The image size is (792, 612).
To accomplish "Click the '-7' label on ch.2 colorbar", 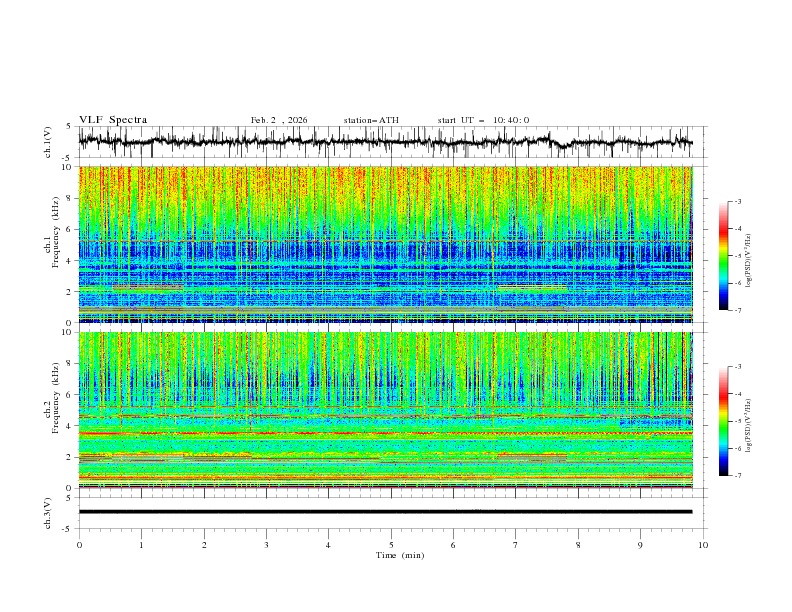I will tap(738, 476).
